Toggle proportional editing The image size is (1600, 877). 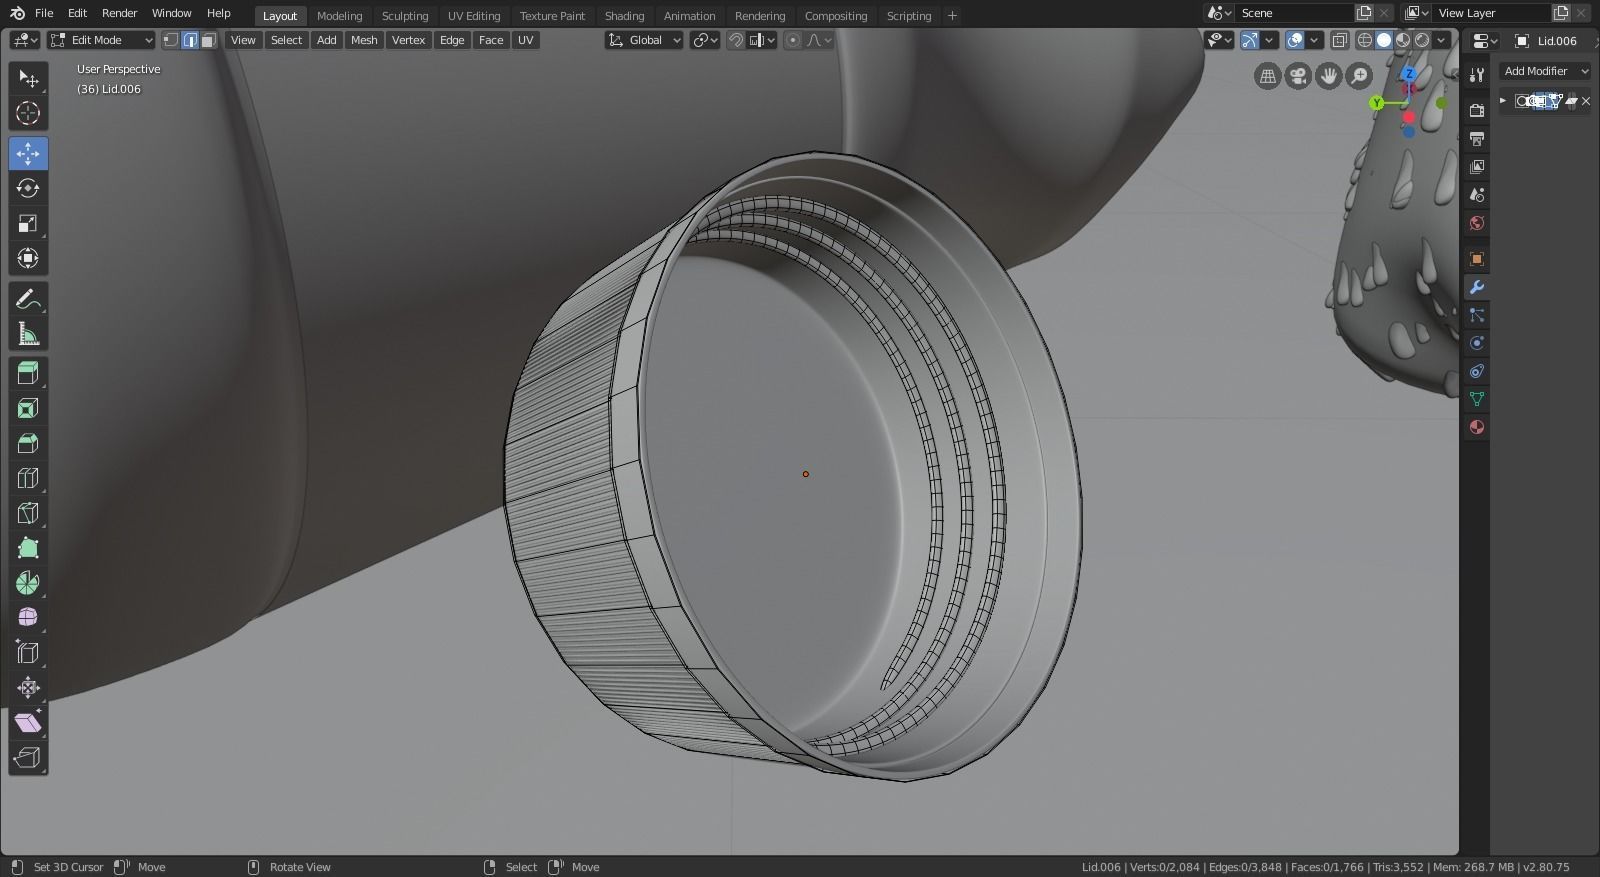(x=793, y=40)
